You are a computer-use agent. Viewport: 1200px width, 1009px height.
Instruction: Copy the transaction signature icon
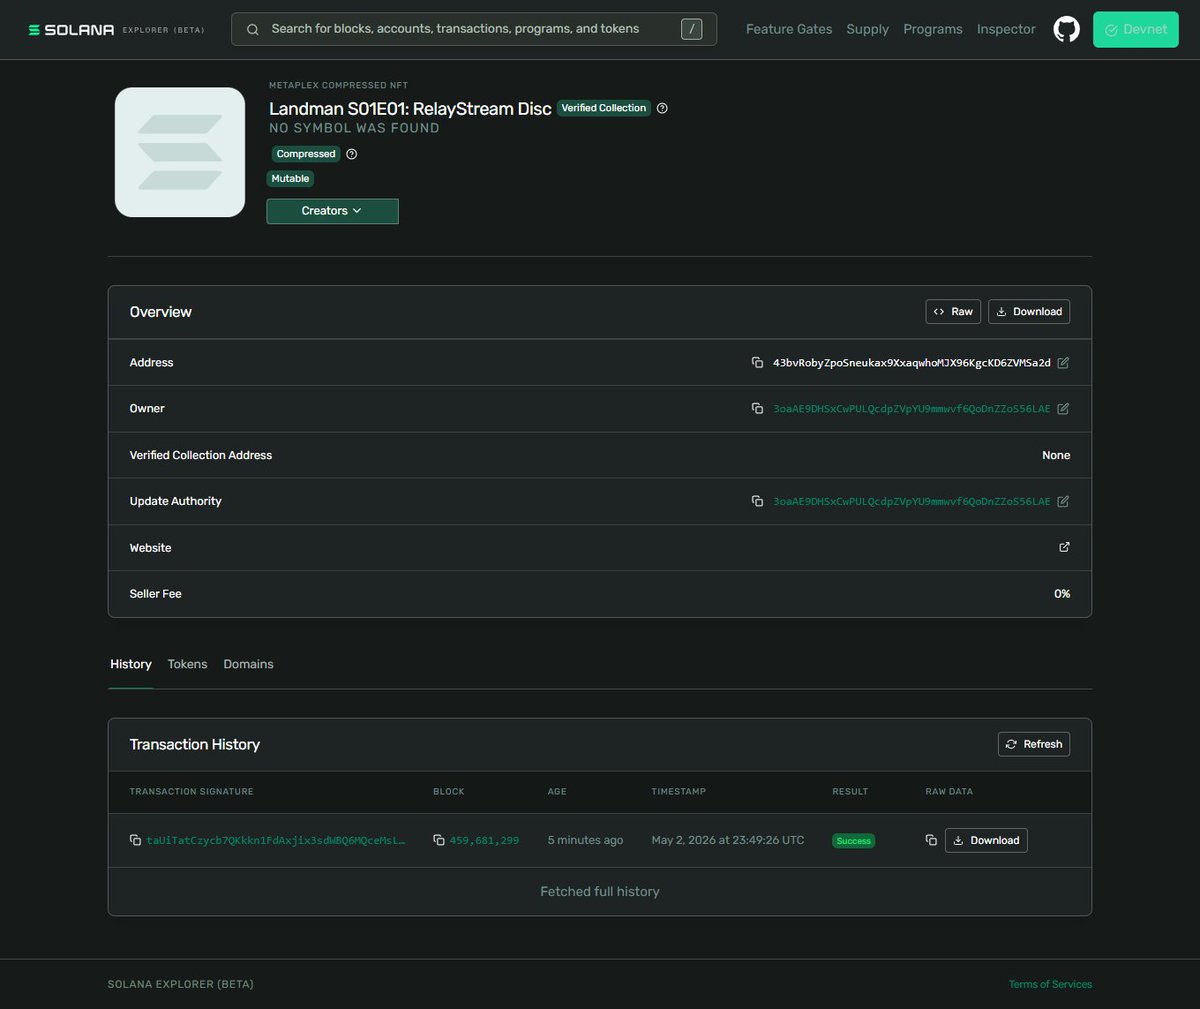[135, 840]
